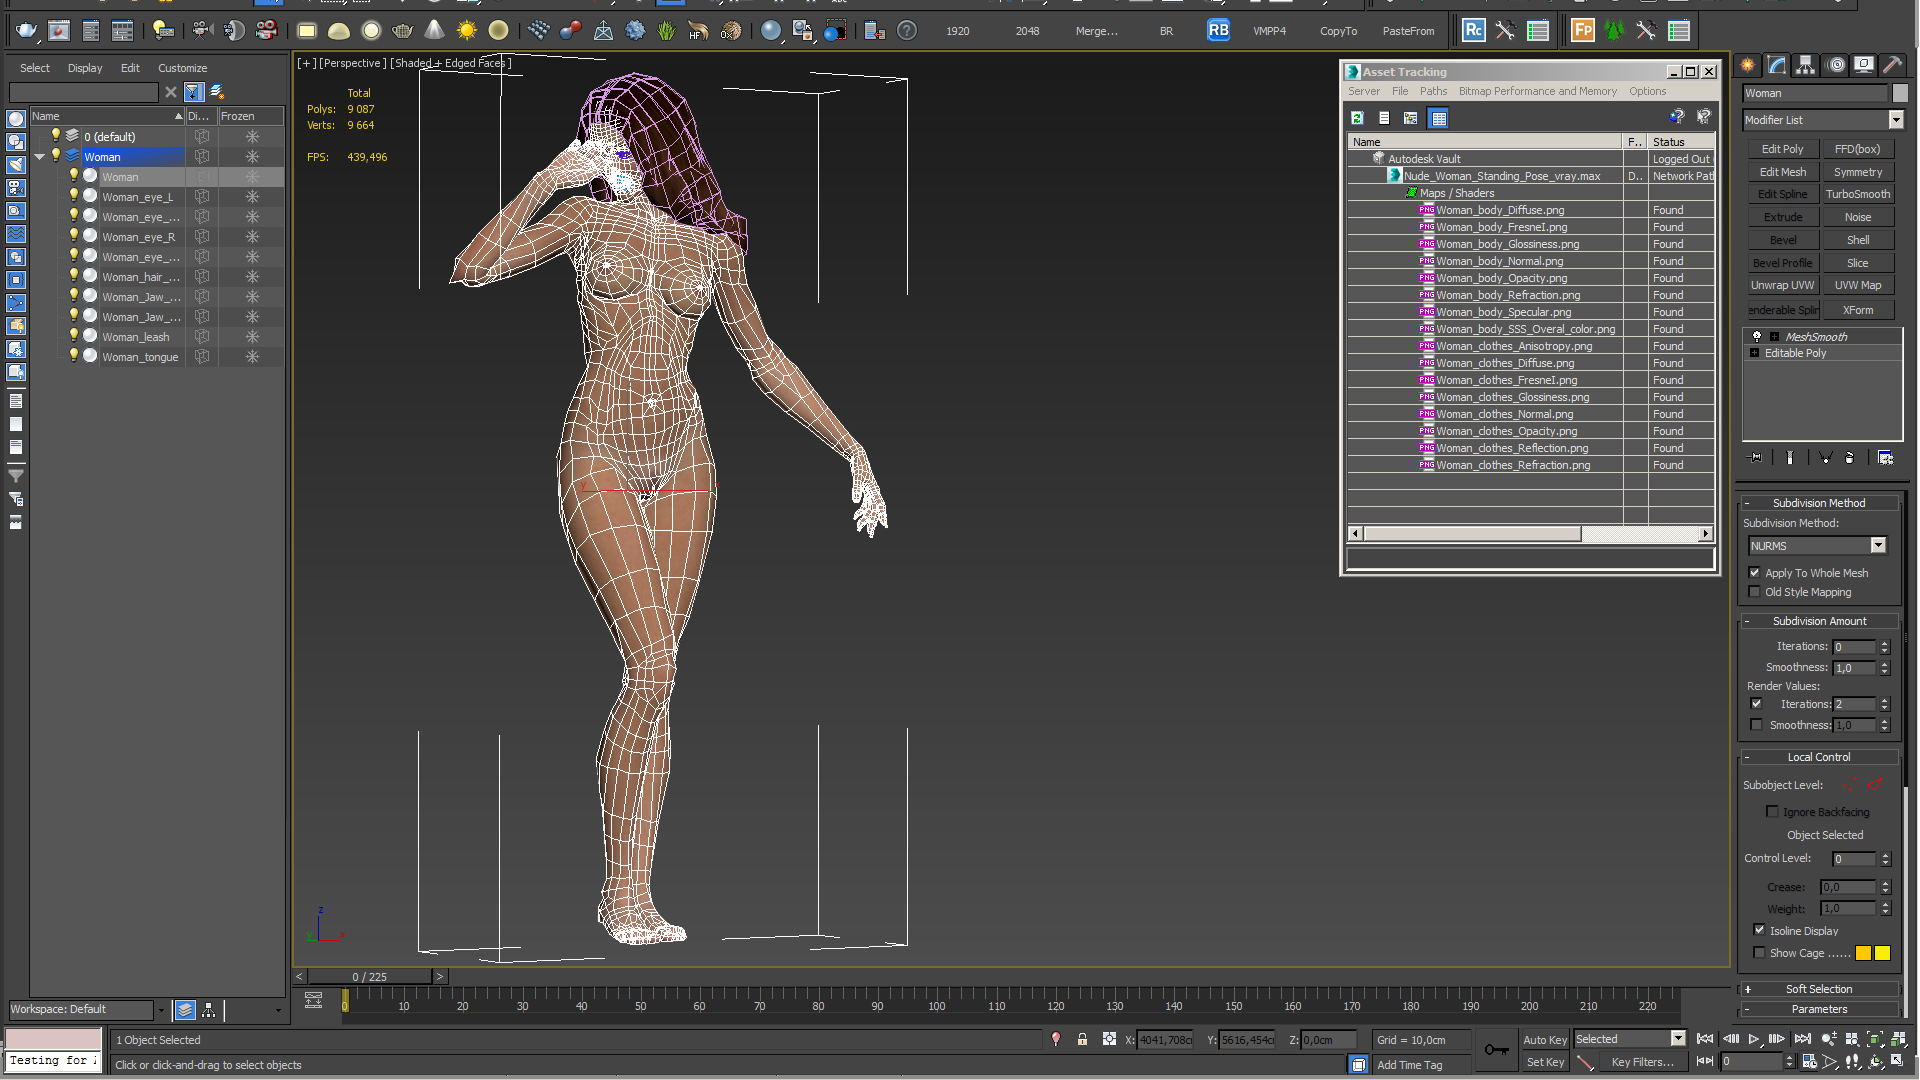This screenshot has width=1920, height=1080.
Task: Click the grass plant icon in toolbar
Action: 667,31
